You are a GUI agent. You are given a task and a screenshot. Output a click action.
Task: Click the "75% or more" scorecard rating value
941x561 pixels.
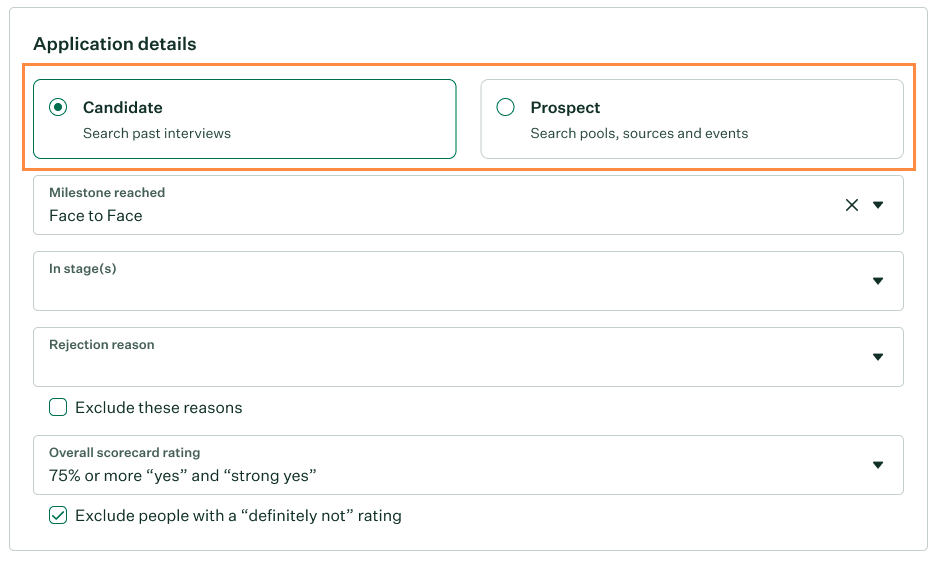[x=183, y=476]
